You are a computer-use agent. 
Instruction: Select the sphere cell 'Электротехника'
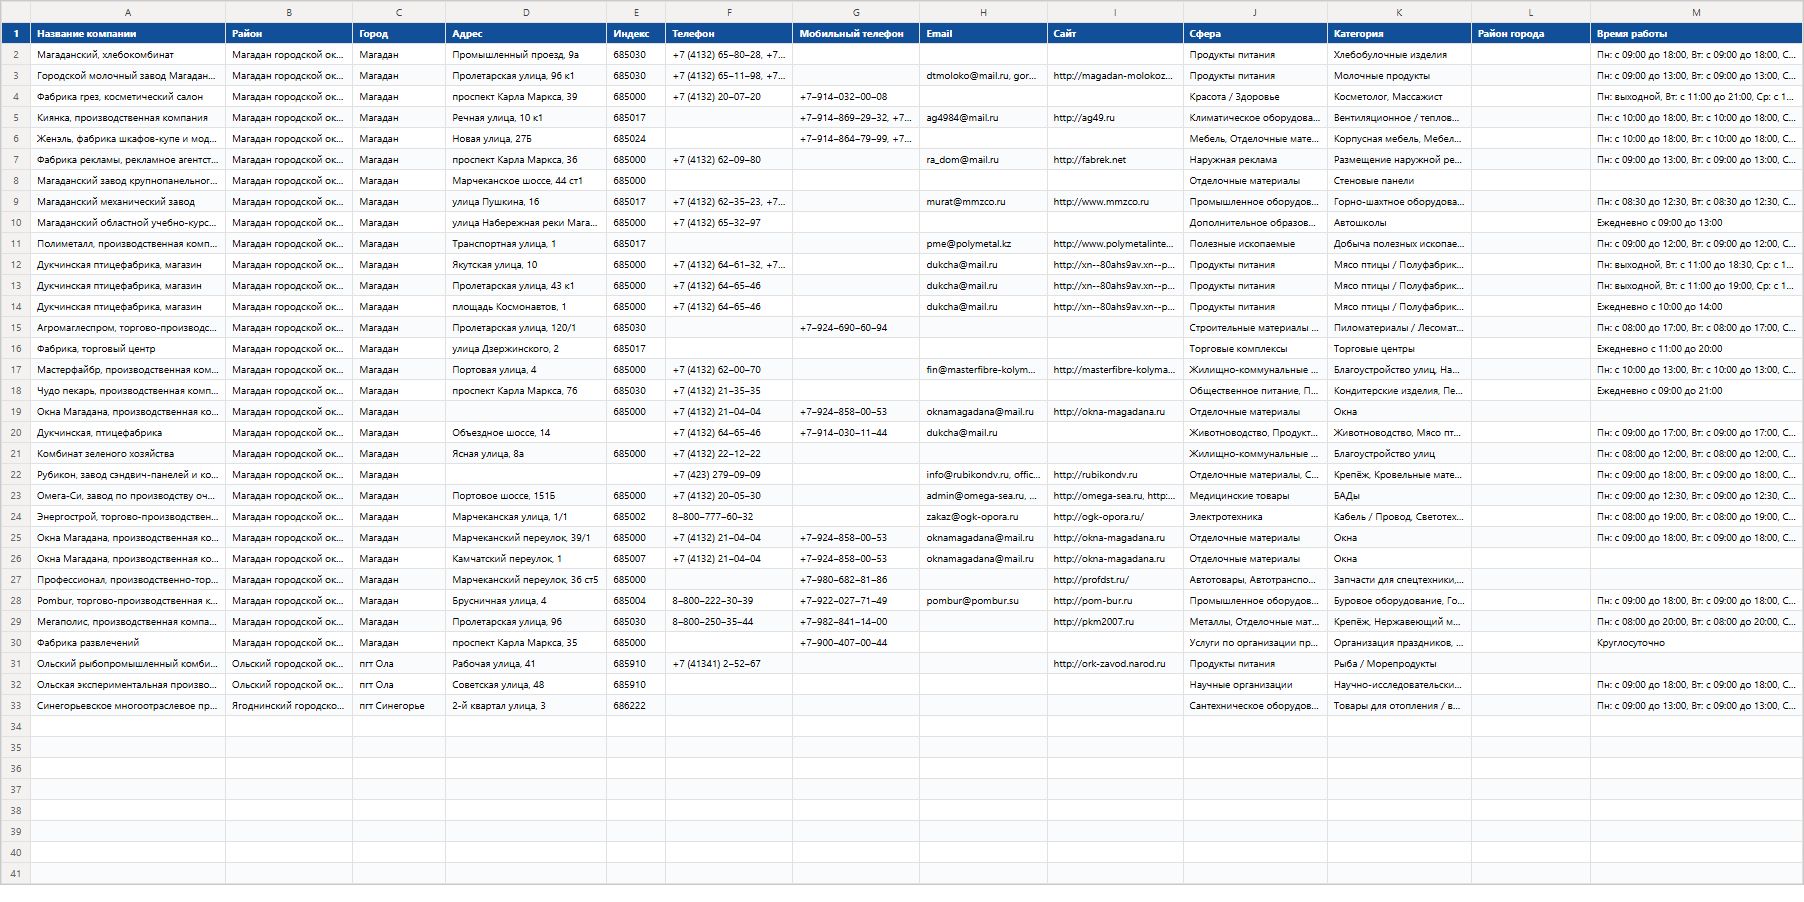pos(1255,517)
